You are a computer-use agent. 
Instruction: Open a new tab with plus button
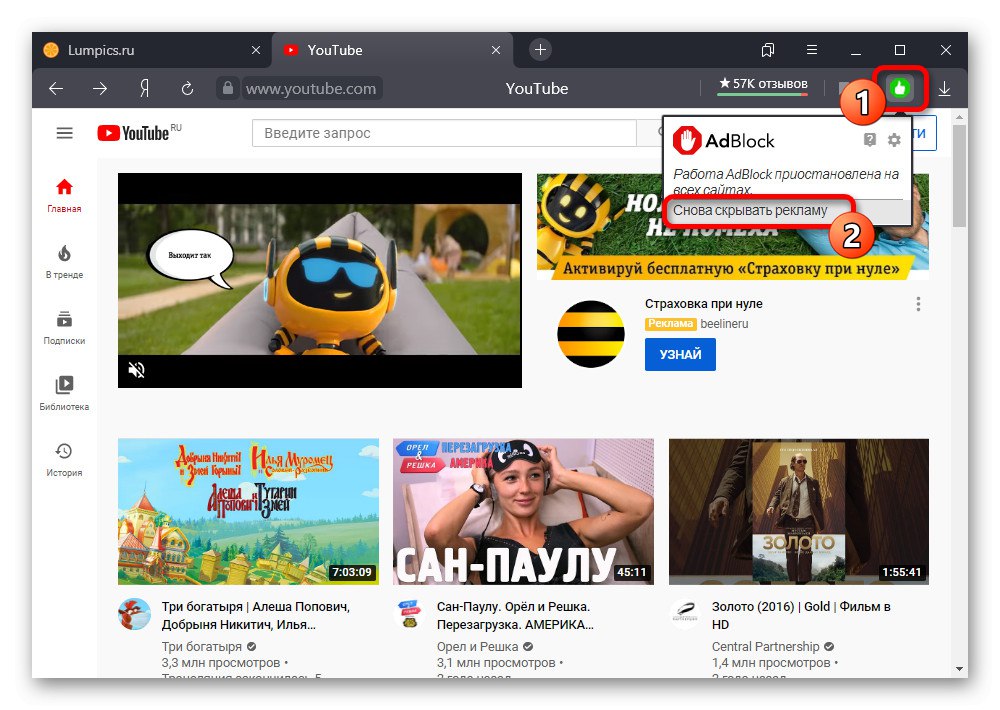[x=540, y=50]
